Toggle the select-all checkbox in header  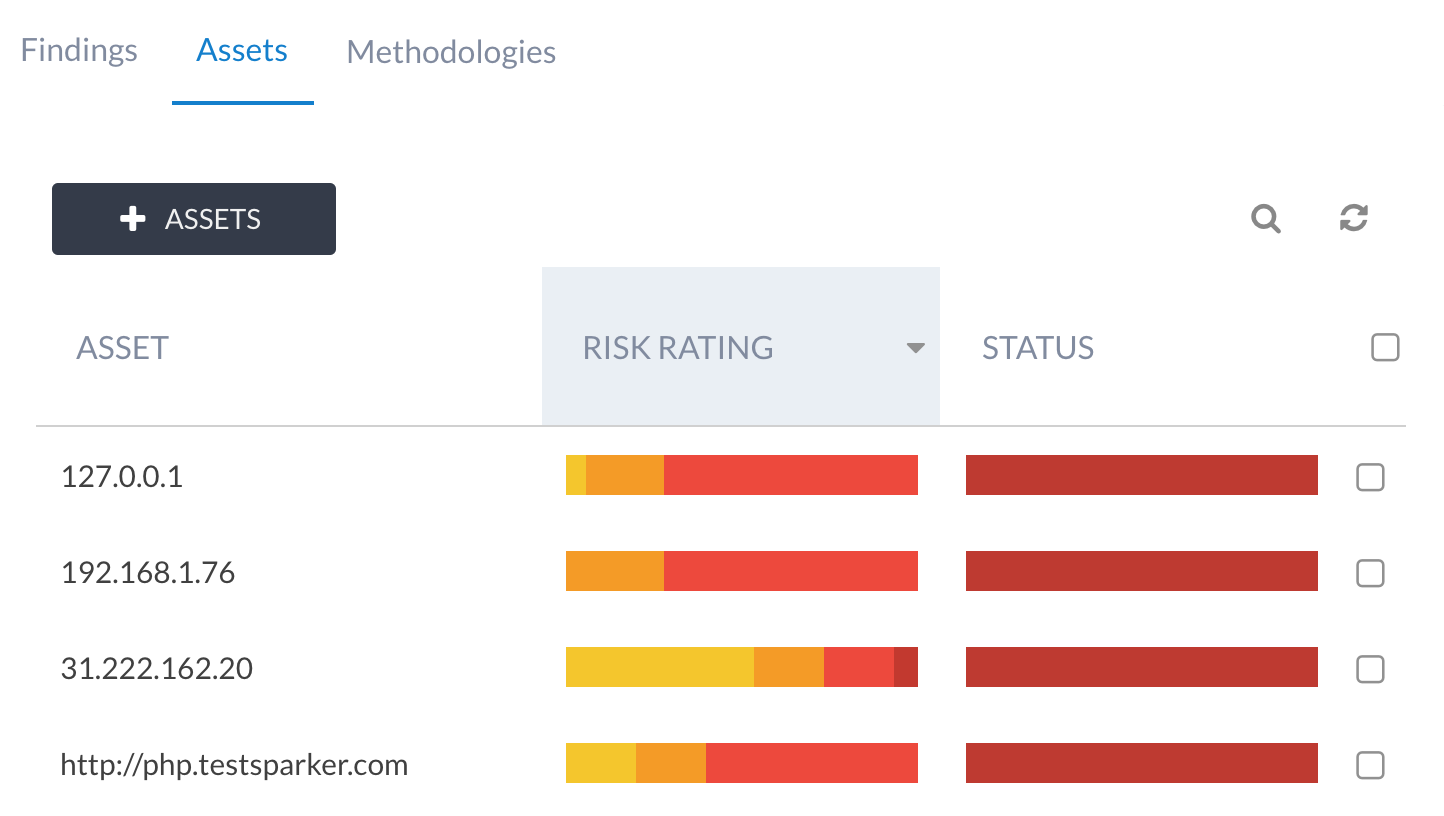click(1385, 348)
